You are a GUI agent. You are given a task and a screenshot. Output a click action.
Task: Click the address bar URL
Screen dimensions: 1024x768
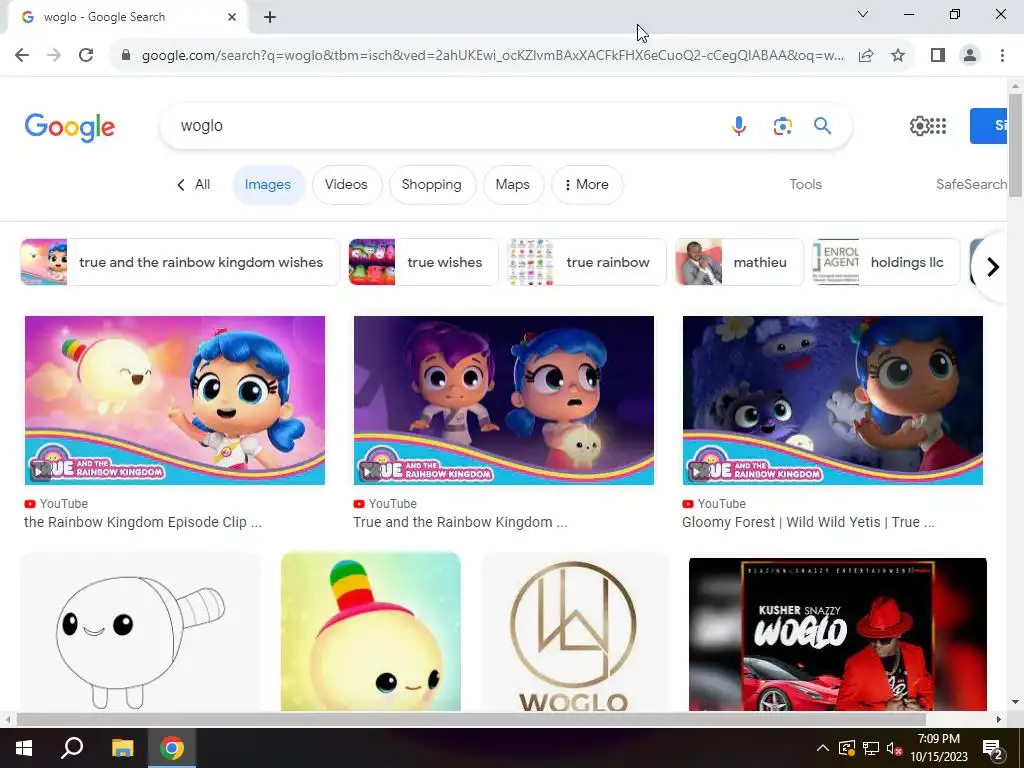point(493,55)
